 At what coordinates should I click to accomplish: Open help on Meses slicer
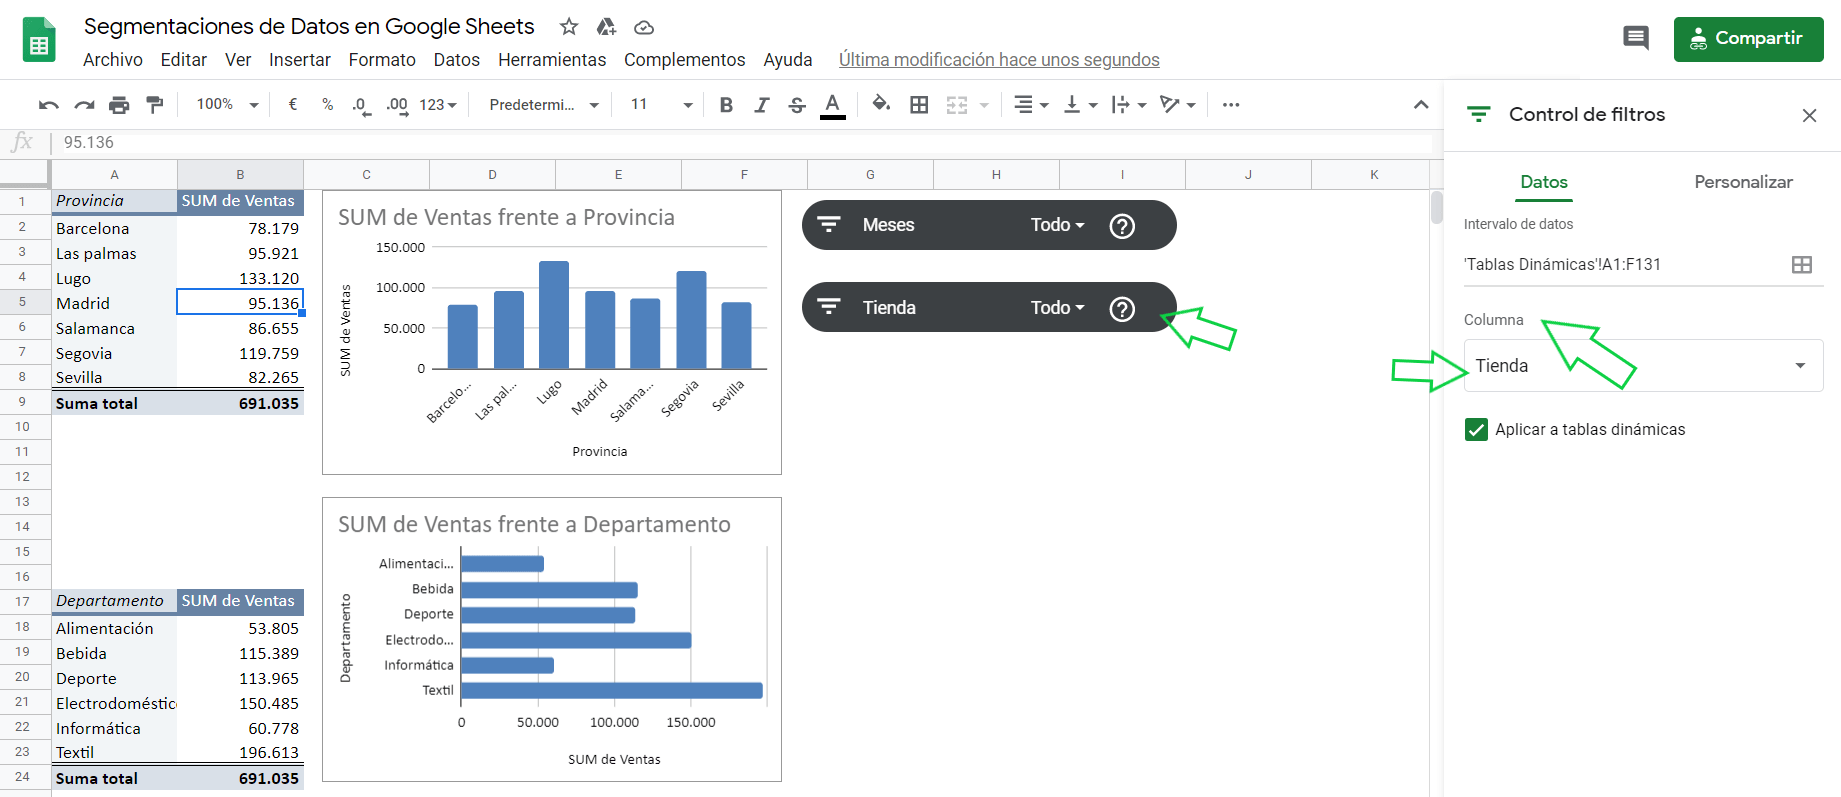pyautogui.click(x=1122, y=226)
